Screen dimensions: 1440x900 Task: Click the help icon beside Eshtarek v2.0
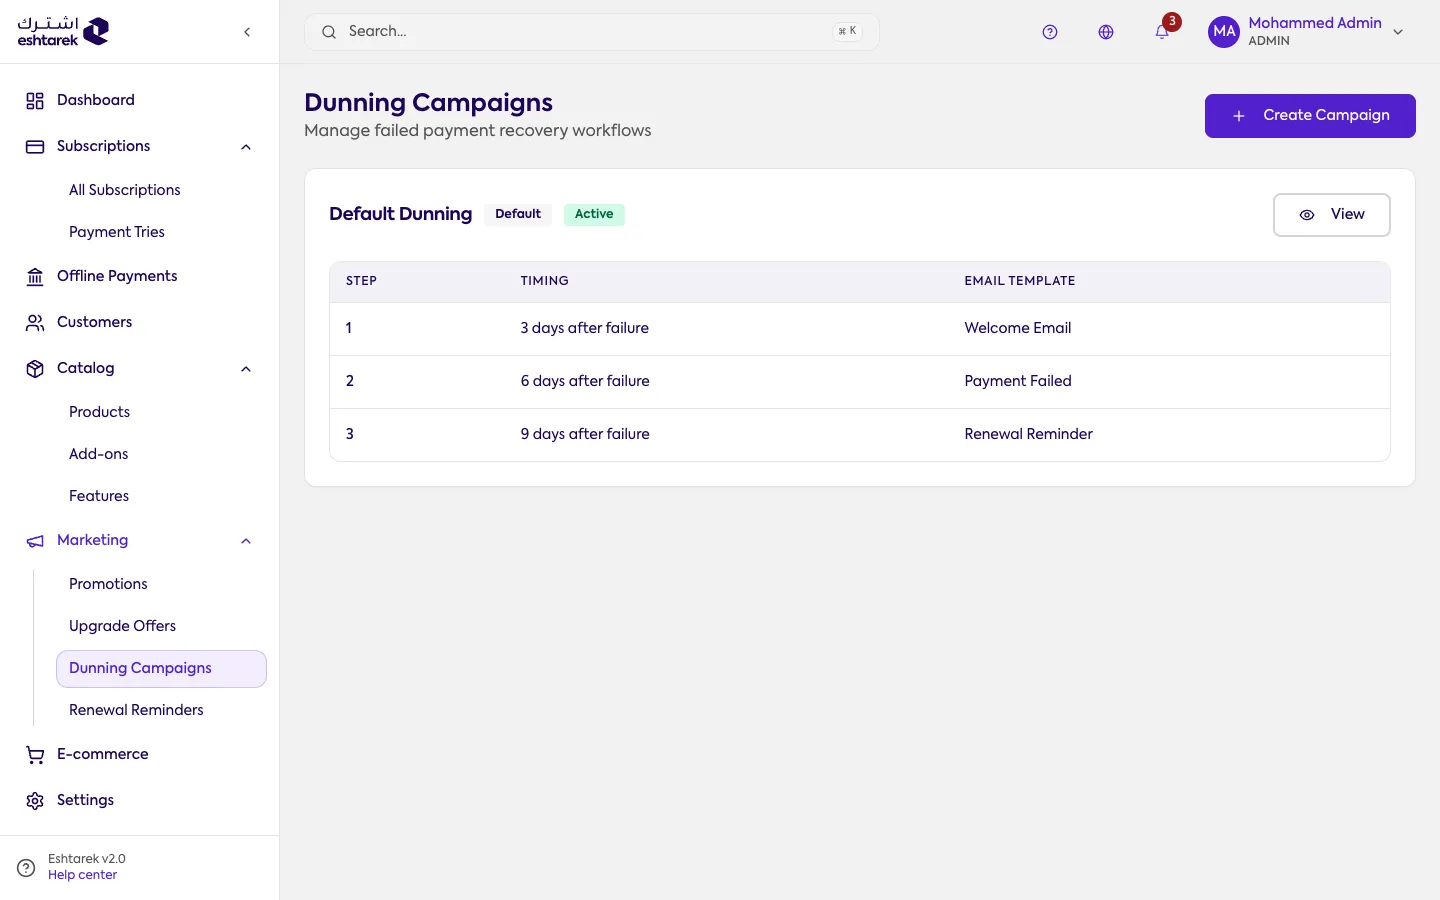27,868
